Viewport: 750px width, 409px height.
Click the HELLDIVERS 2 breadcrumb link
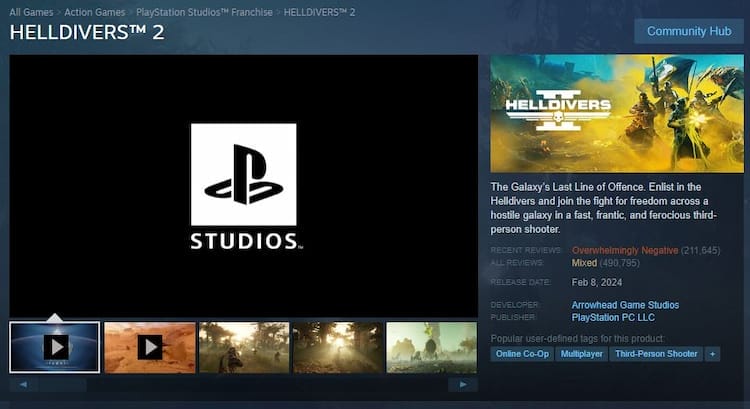click(319, 12)
